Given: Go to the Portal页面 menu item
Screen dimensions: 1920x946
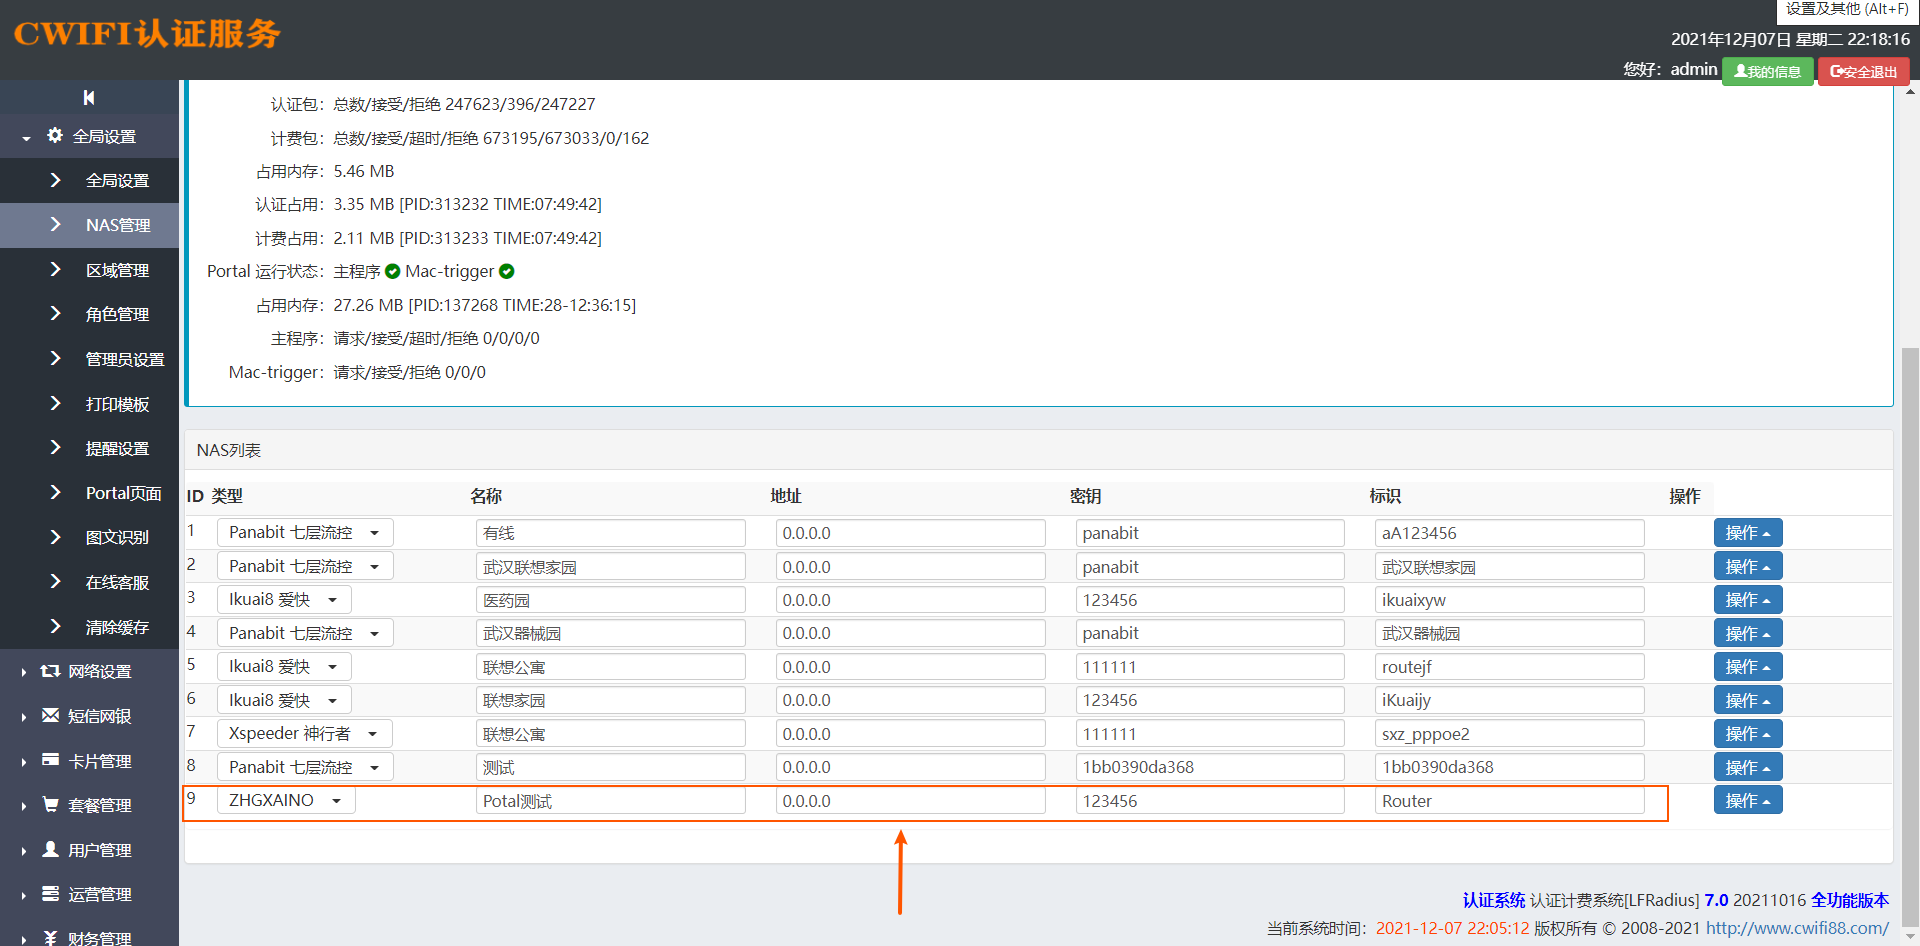Looking at the screenshot, I should pyautogui.click(x=123, y=493).
